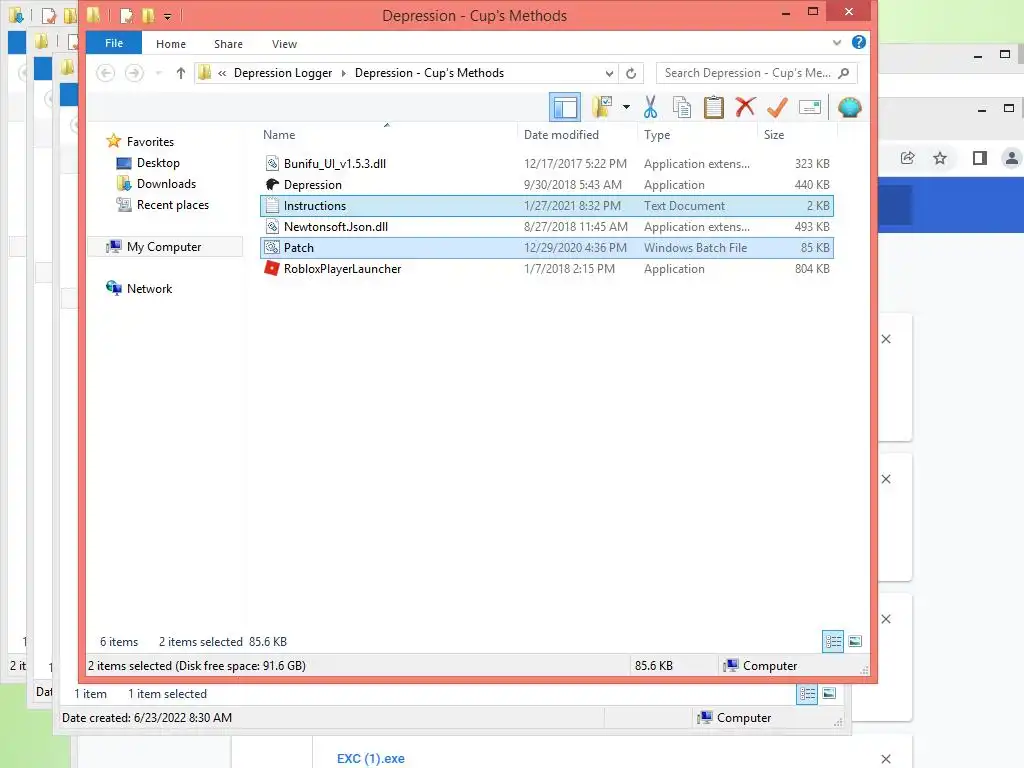Image resolution: width=1024 pixels, height=768 pixels.
Task: Click Windows Batch File type cell
Action: coord(696,248)
